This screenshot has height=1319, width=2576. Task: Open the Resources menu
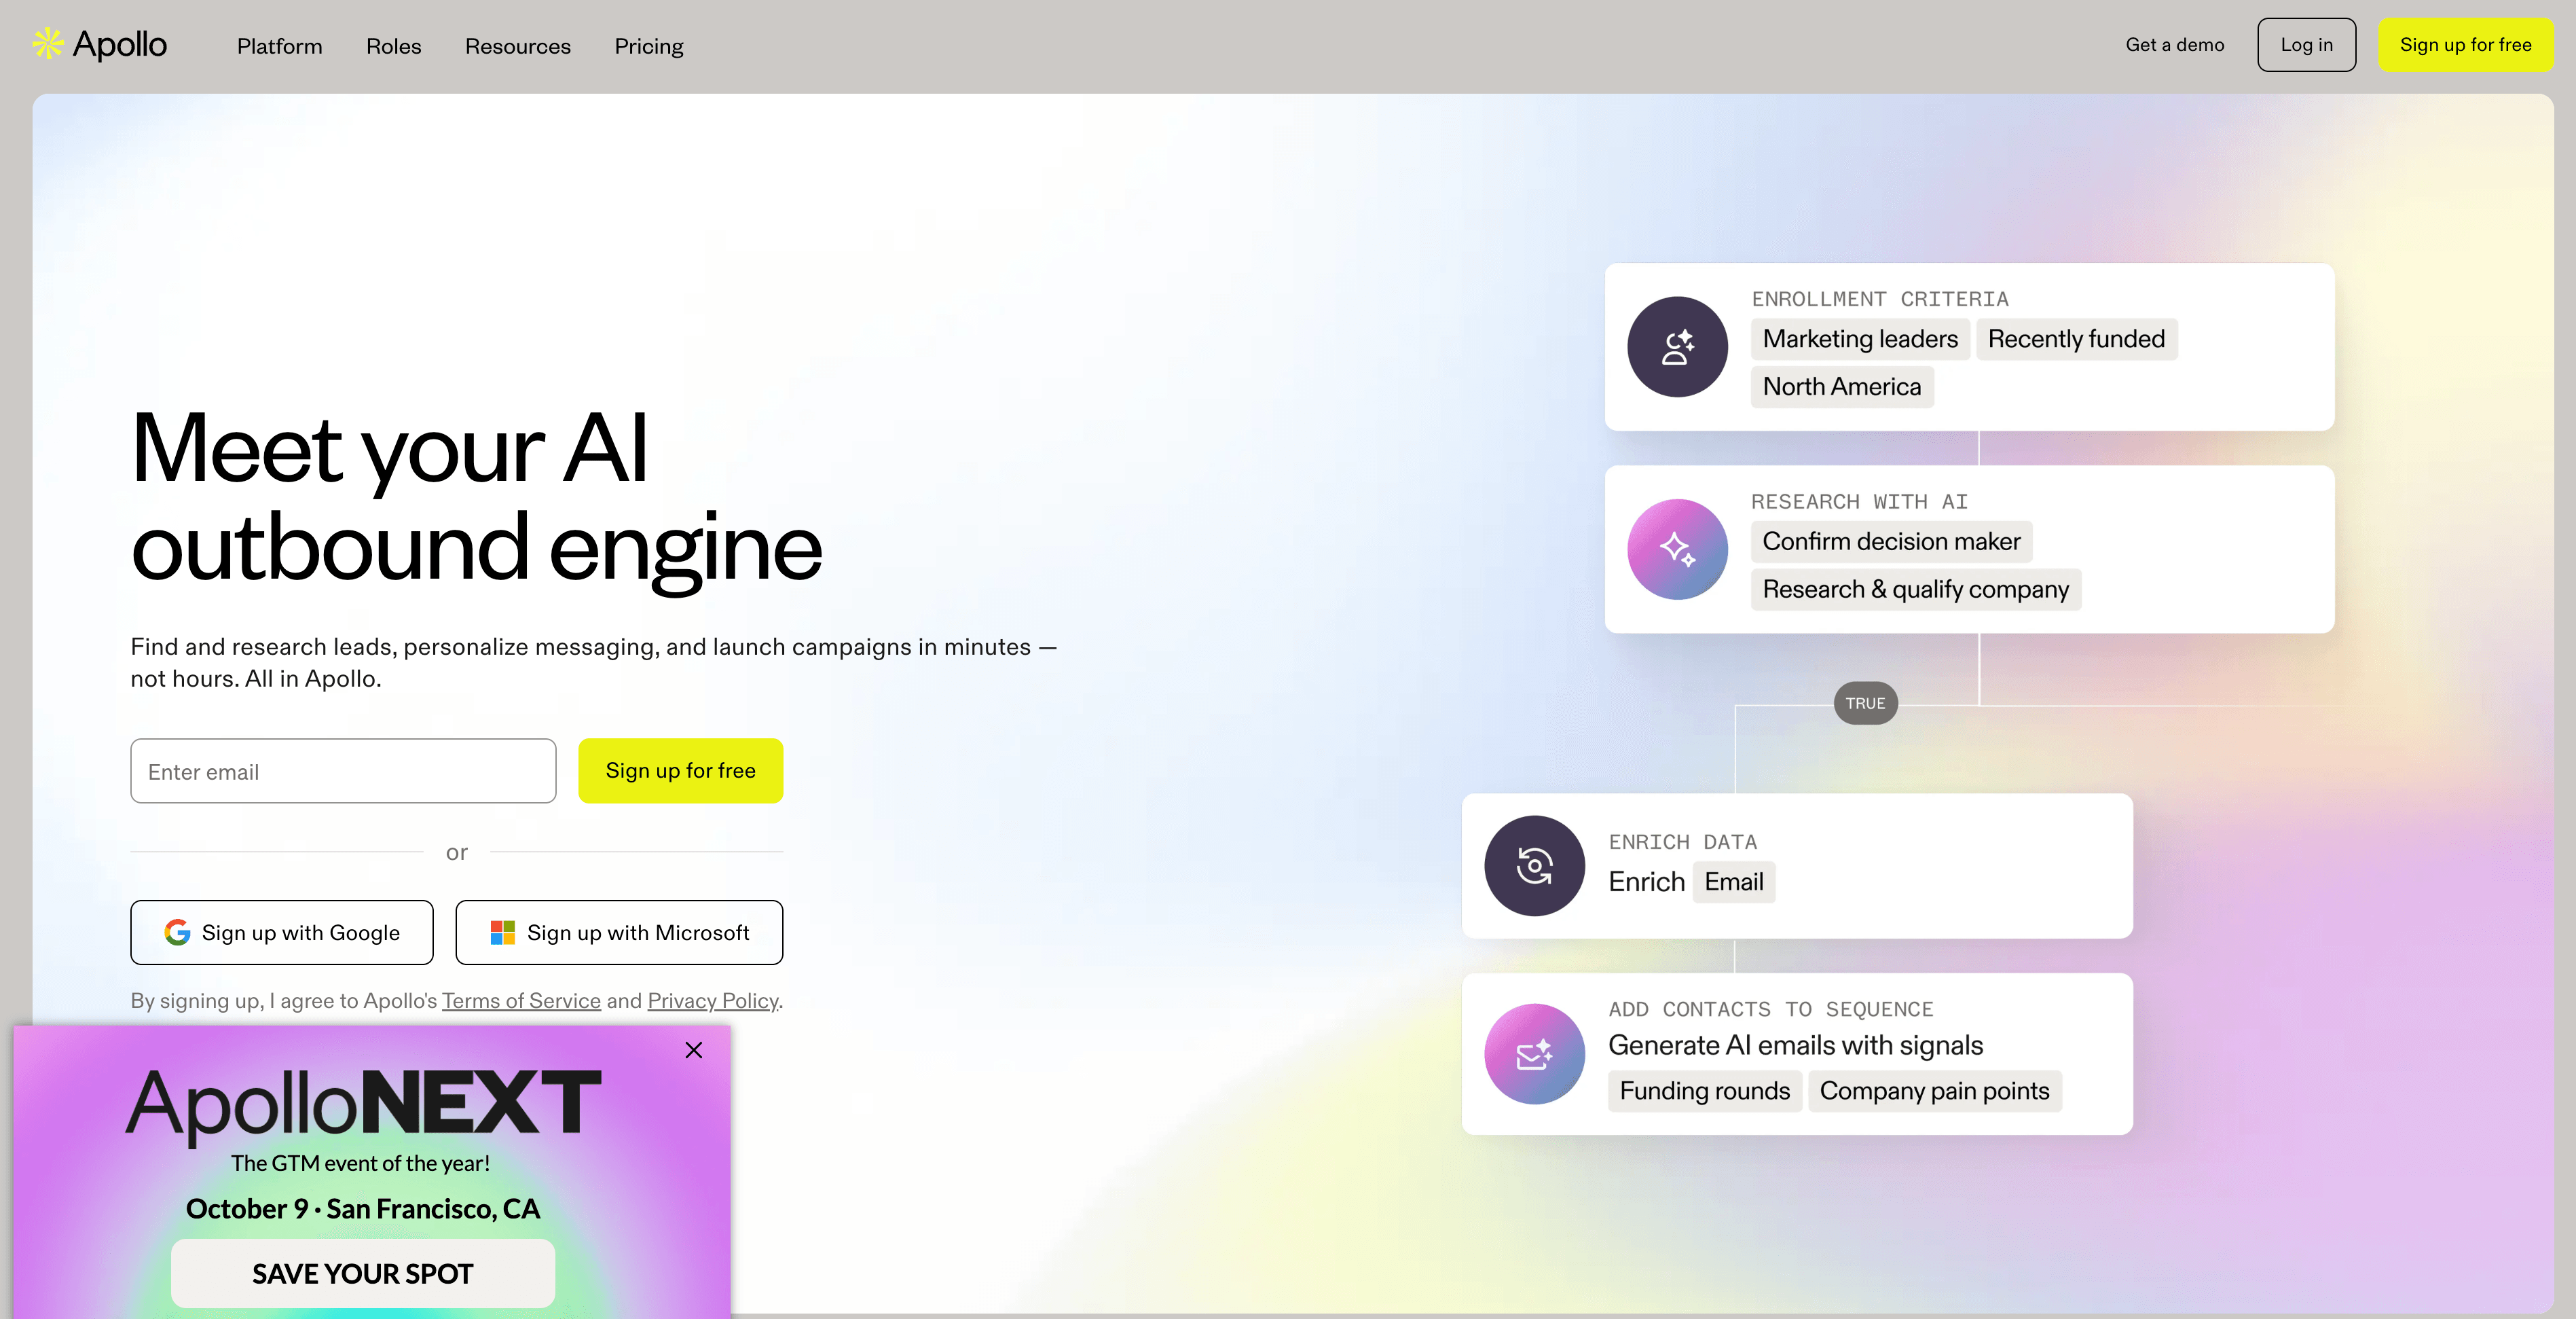518,46
